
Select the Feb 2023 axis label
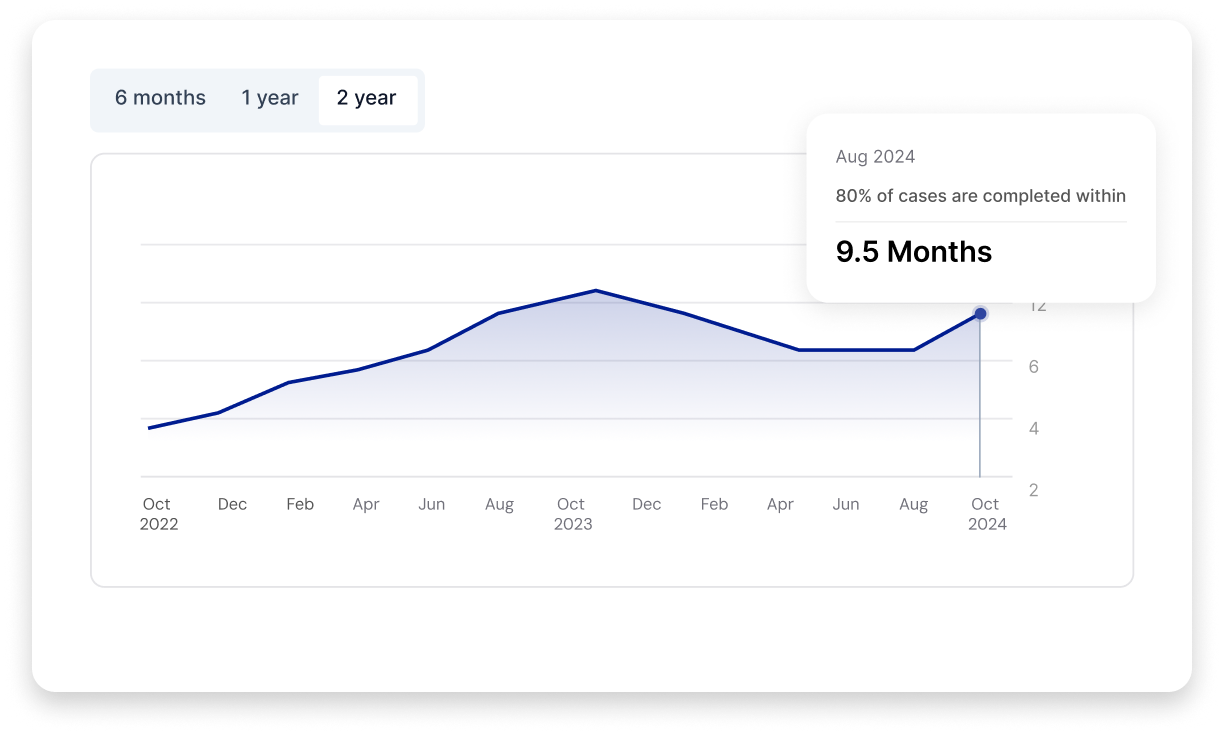[x=300, y=504]
